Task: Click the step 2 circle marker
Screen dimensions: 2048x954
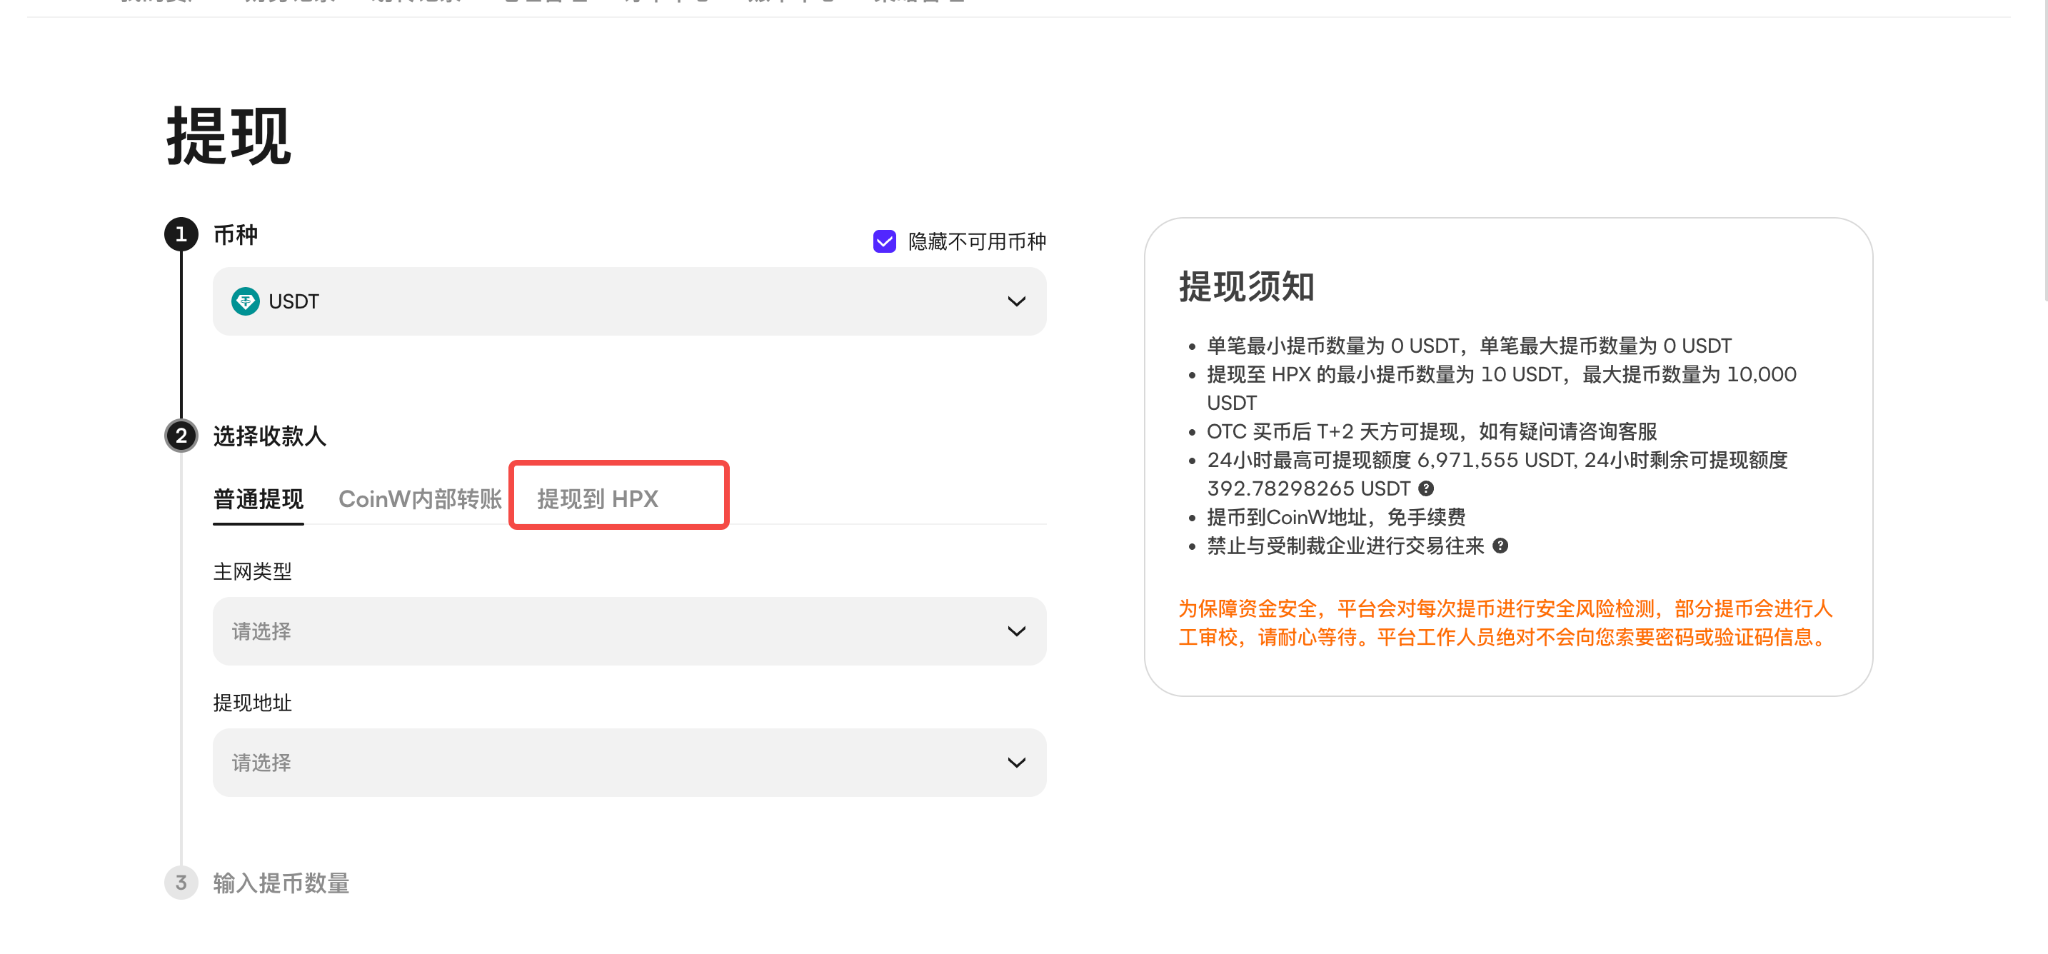Action: point(181,435)
